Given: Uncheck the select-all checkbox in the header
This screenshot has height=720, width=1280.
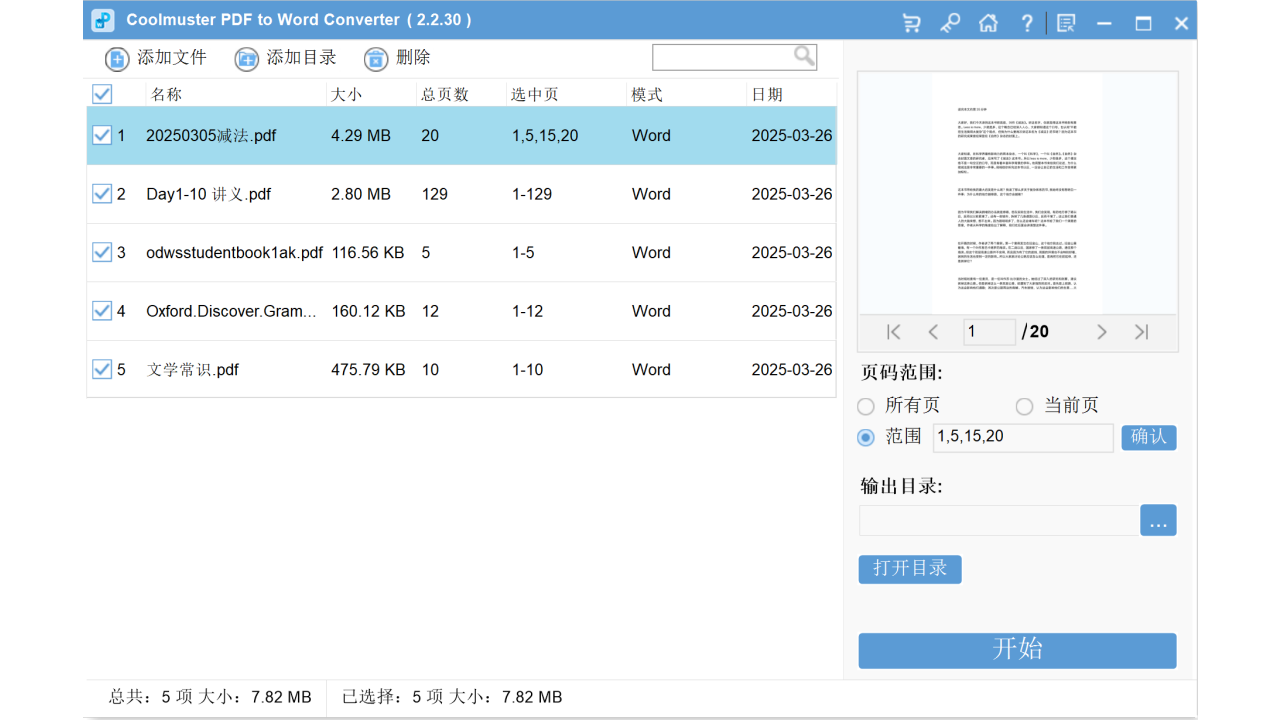Looking at the screenshot, I should point(101,93).
